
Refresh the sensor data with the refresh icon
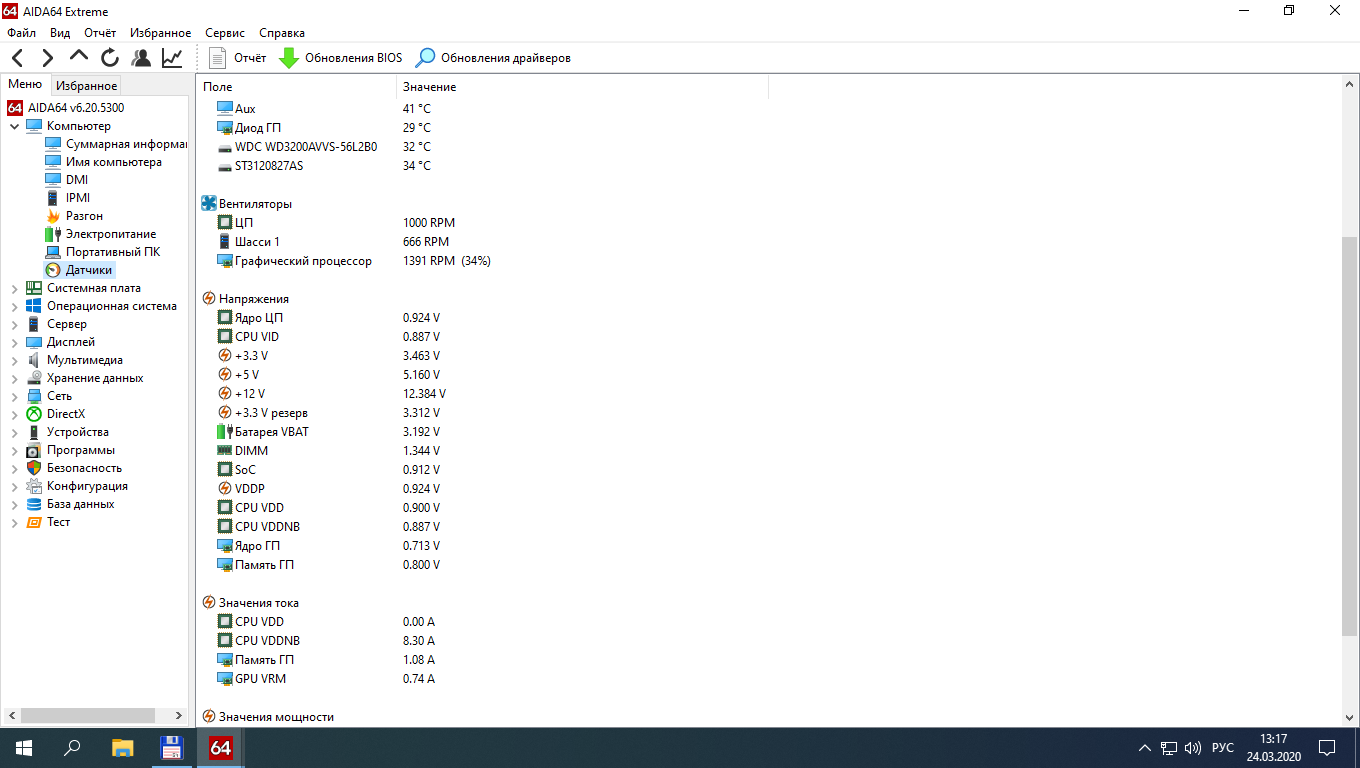pyautogui.click(x=110, y=58)
